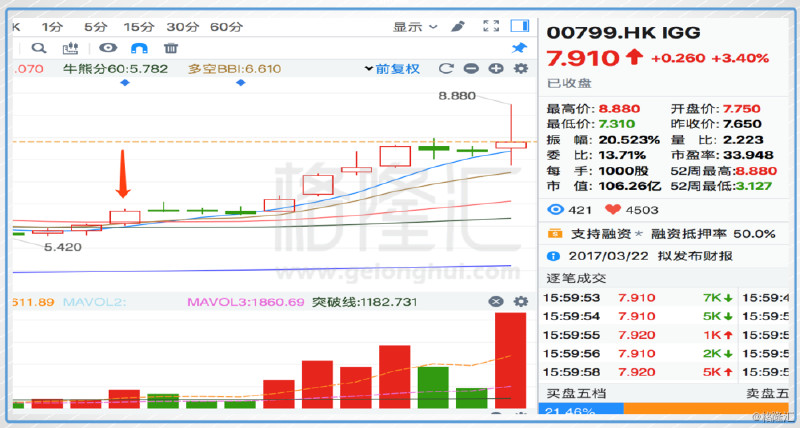Image resolution: width=800 pixels, height=428 pixels.
Task: Delete drawings with the trash icon
Action: 171,47
